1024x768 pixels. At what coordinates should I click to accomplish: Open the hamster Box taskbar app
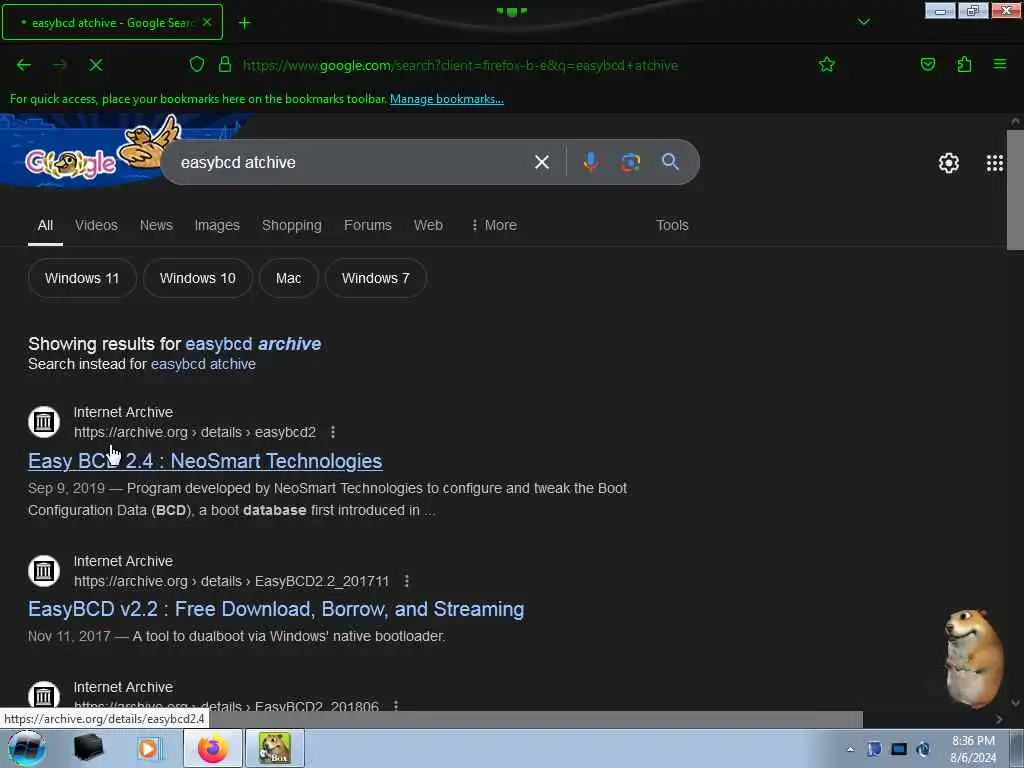pos(275,748)
